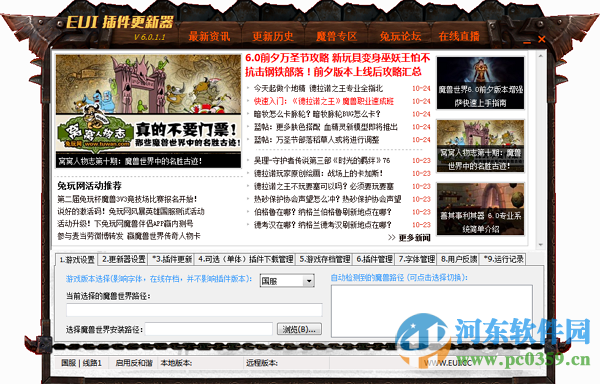Click status bar item 启用反和谐
This screenshot has width=600, height=384.
point(134,363)
